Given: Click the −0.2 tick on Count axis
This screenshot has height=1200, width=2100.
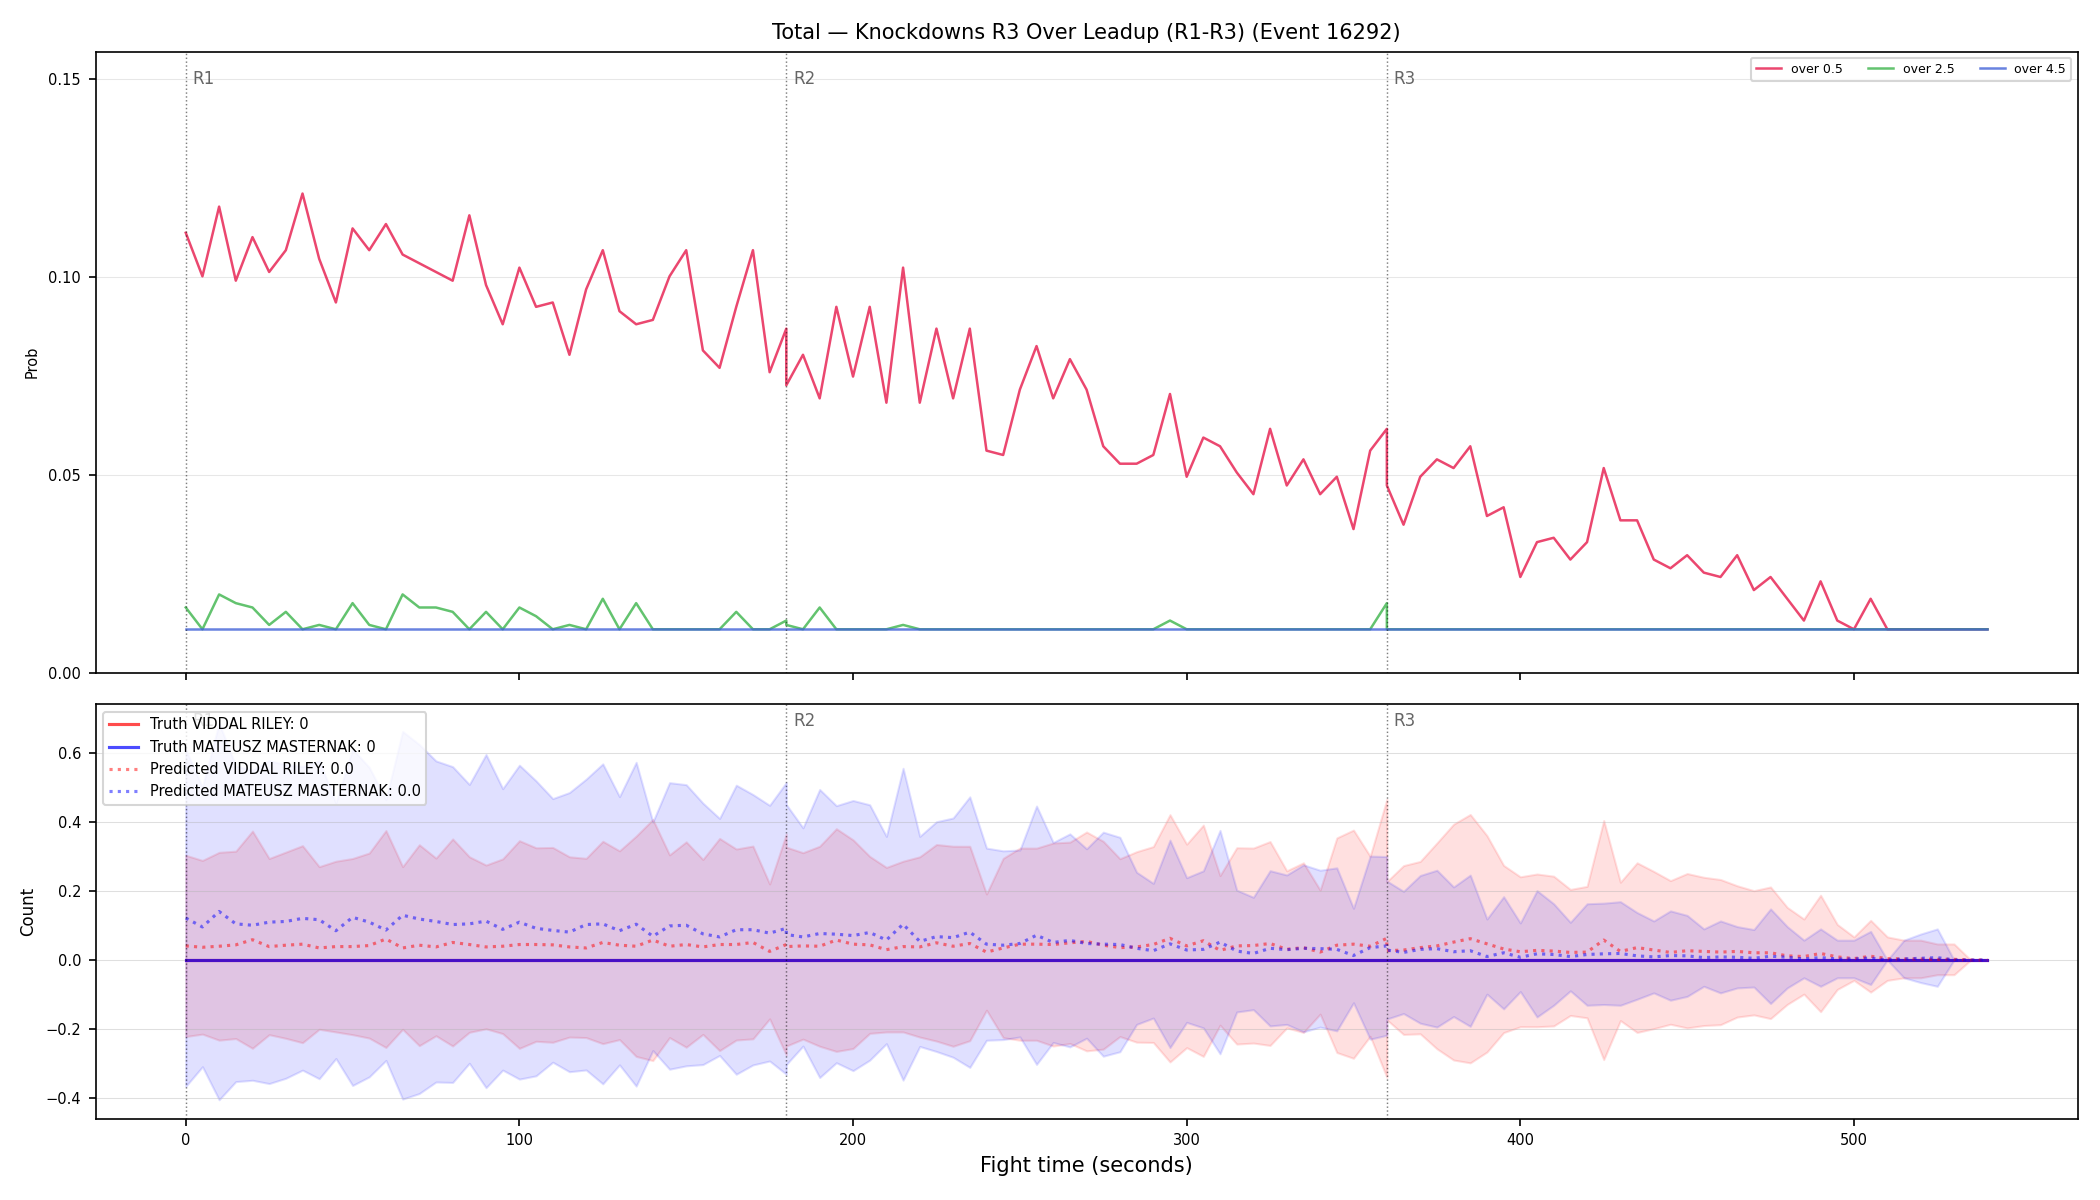Looking at the screenshot, I should (x=64, y=1030).
